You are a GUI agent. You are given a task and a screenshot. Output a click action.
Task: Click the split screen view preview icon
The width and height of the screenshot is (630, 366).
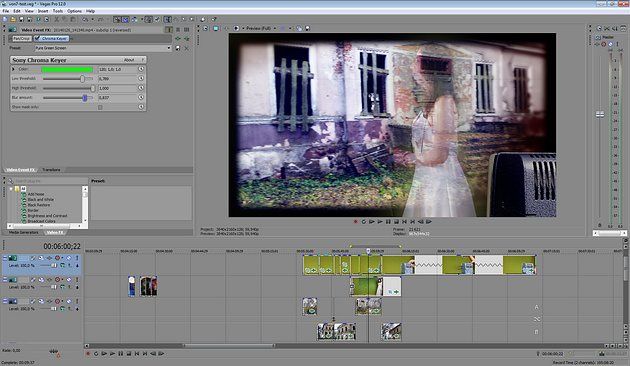[236, 29]
